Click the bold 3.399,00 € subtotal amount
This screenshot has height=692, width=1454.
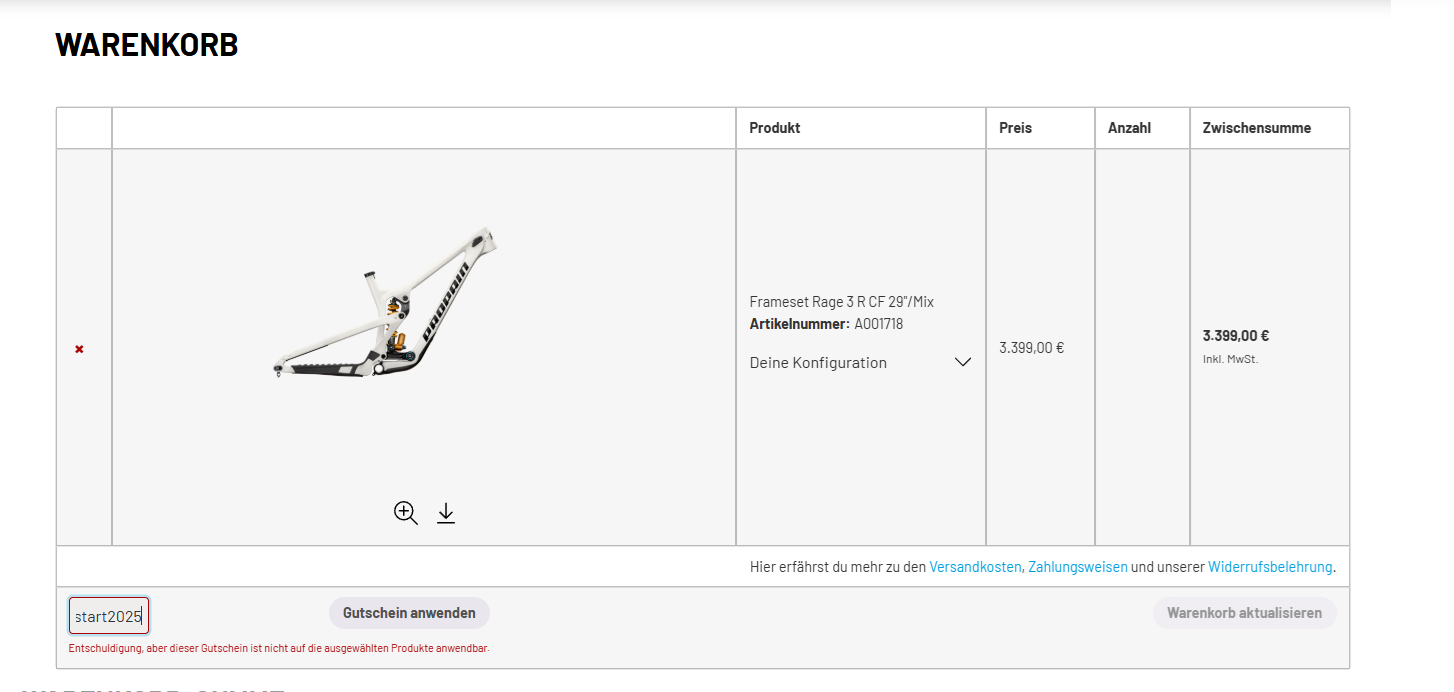pos(1235,336)
